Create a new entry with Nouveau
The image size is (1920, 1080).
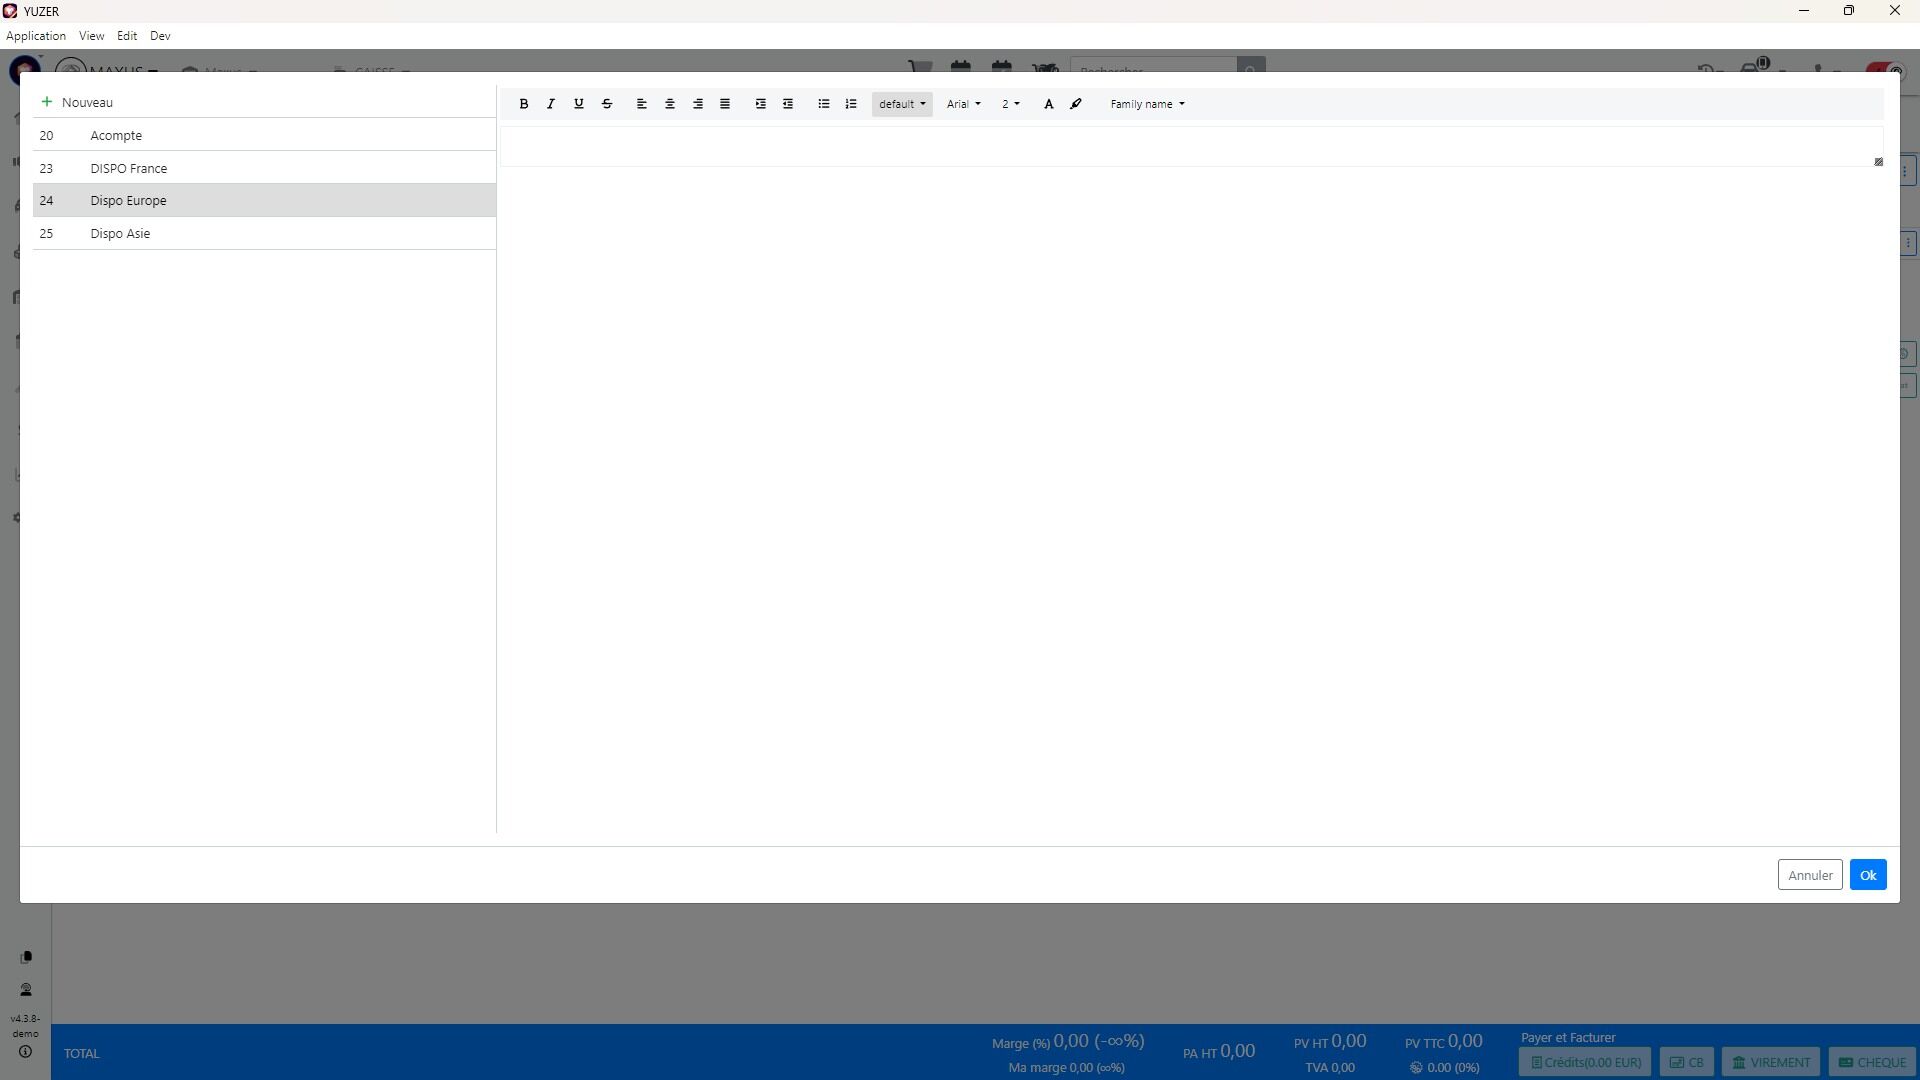click(x=77, y=102)
